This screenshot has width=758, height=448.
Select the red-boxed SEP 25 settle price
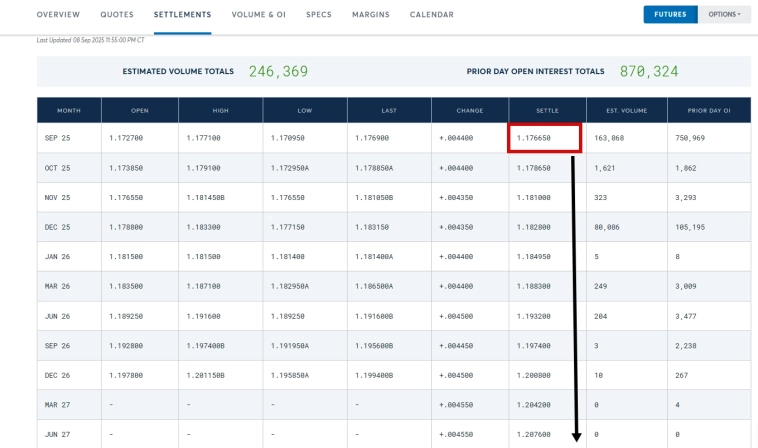pyautogui.click(x=545, y=138)
